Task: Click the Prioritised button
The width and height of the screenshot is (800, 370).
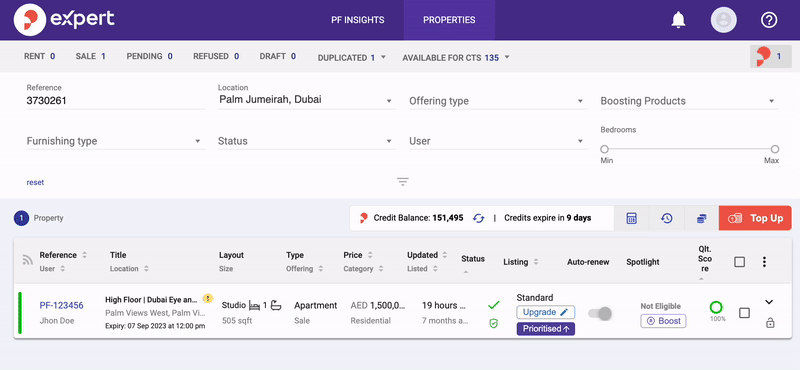Action: 545,329
